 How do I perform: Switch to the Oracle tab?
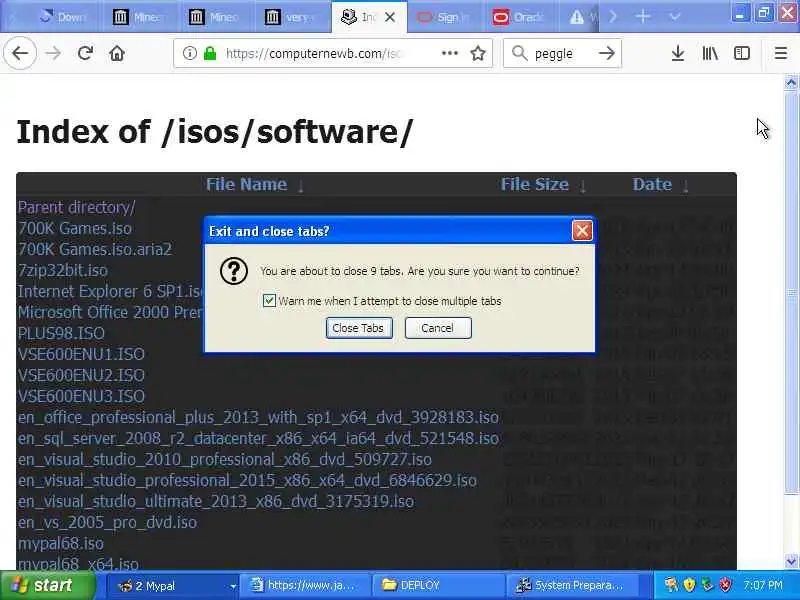[521, 17]
